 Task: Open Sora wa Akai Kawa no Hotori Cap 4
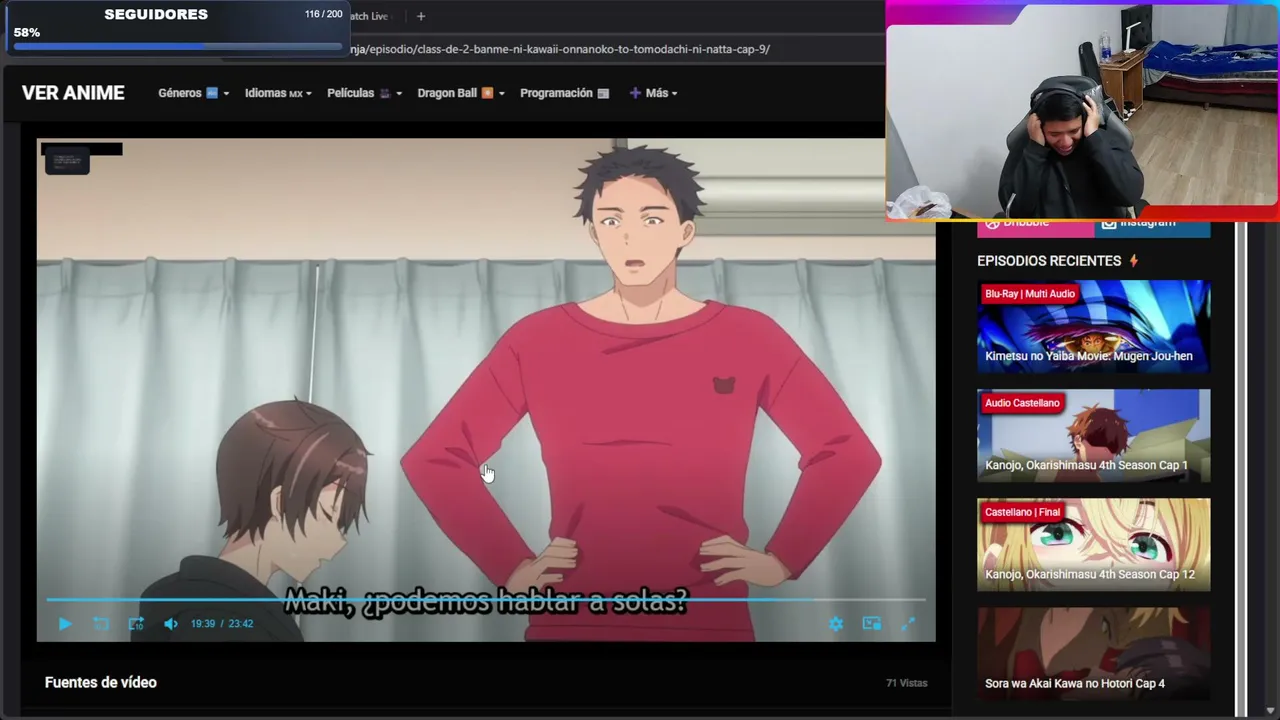coord(1093,653)
